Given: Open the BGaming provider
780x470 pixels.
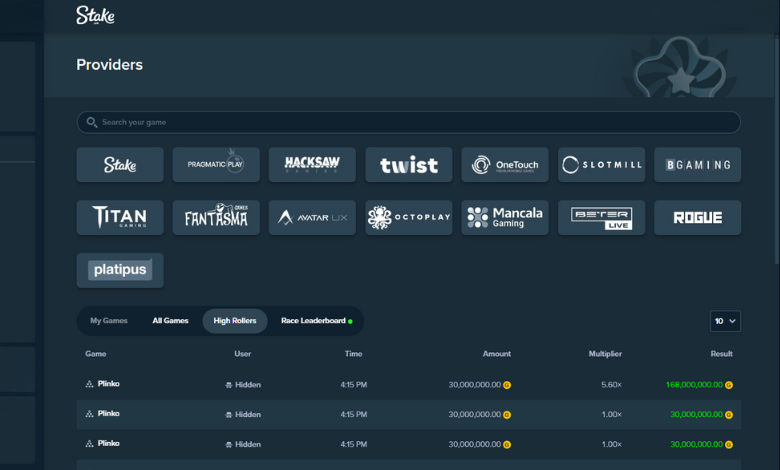Looking at the screenshot, I should click(x=697, y=165).
